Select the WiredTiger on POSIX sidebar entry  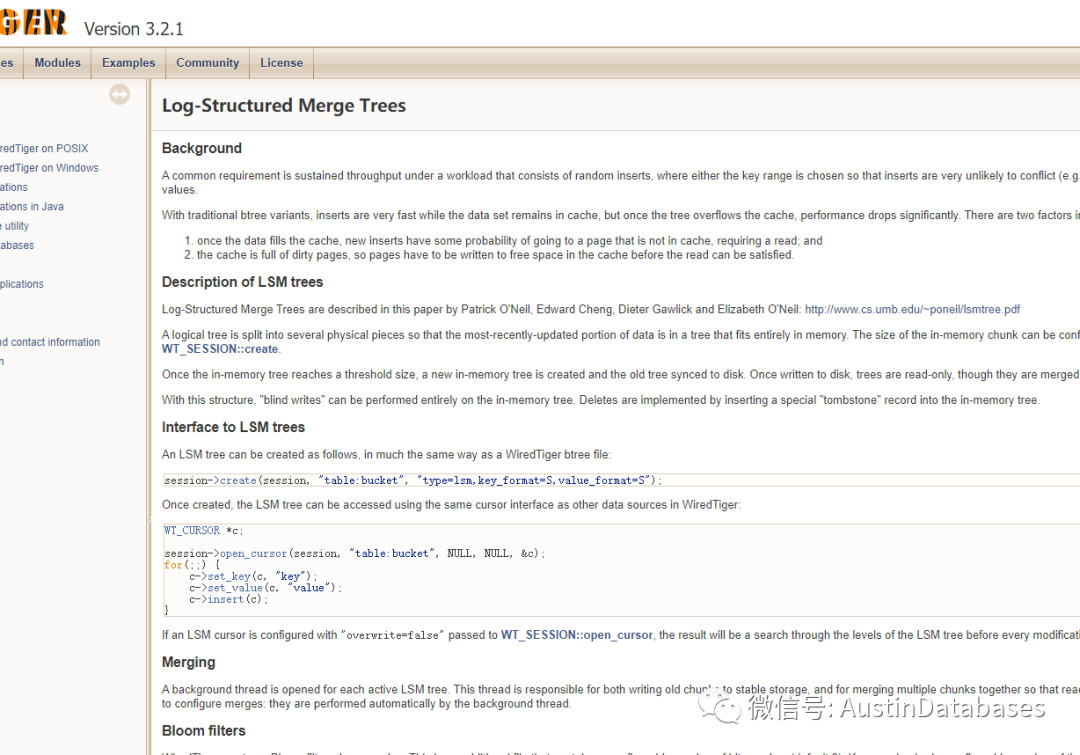(44, 149)
